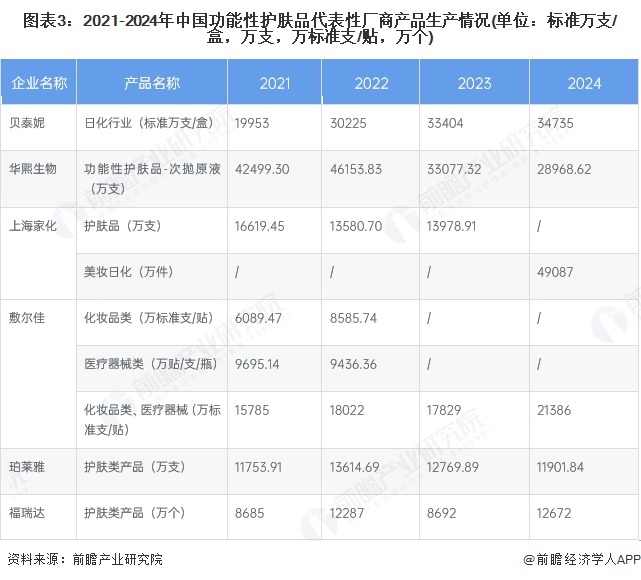Image resolution: width=641 pixels, height=580 pixels.
Task: Select the 2023 column header
Action: pos(474,83)
